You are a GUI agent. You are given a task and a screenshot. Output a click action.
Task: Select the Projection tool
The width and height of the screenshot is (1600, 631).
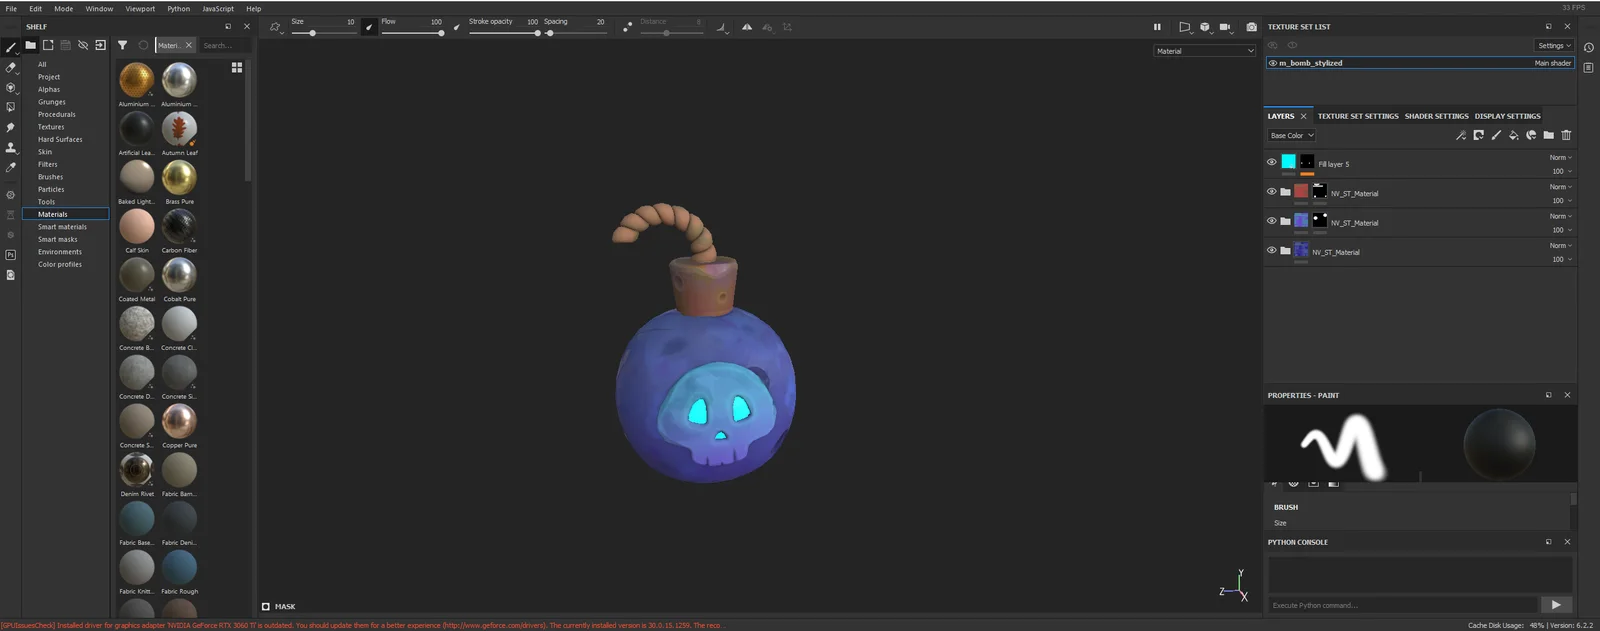coord(11,87)
